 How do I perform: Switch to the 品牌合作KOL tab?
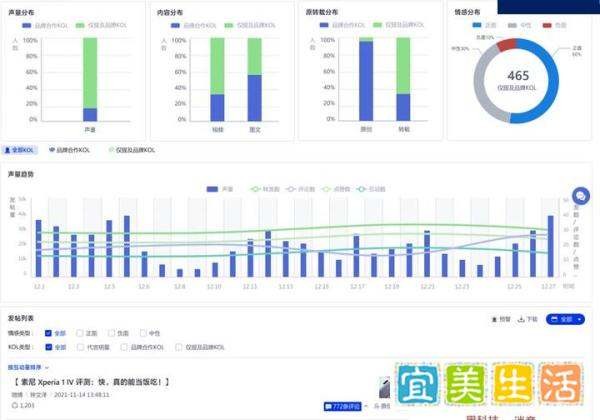pos(71,150)
